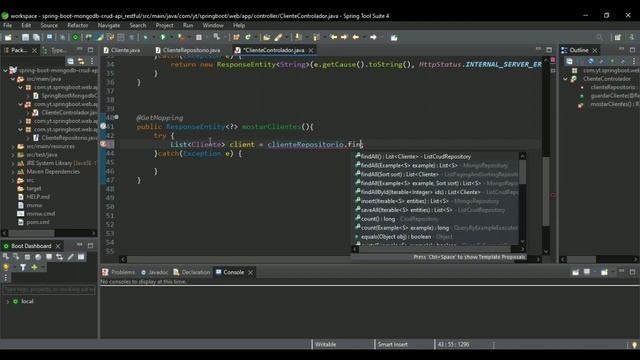Screen dimensions: 640x360
Task: Click the tip lightbulb in status bar
Action: [x=634, y=344]
